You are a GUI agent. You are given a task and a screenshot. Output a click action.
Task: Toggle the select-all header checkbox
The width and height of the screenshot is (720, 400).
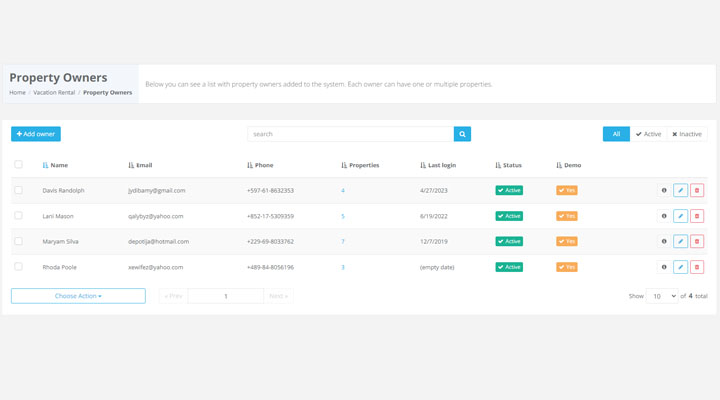pyautogui.click(x=18, y=164)
